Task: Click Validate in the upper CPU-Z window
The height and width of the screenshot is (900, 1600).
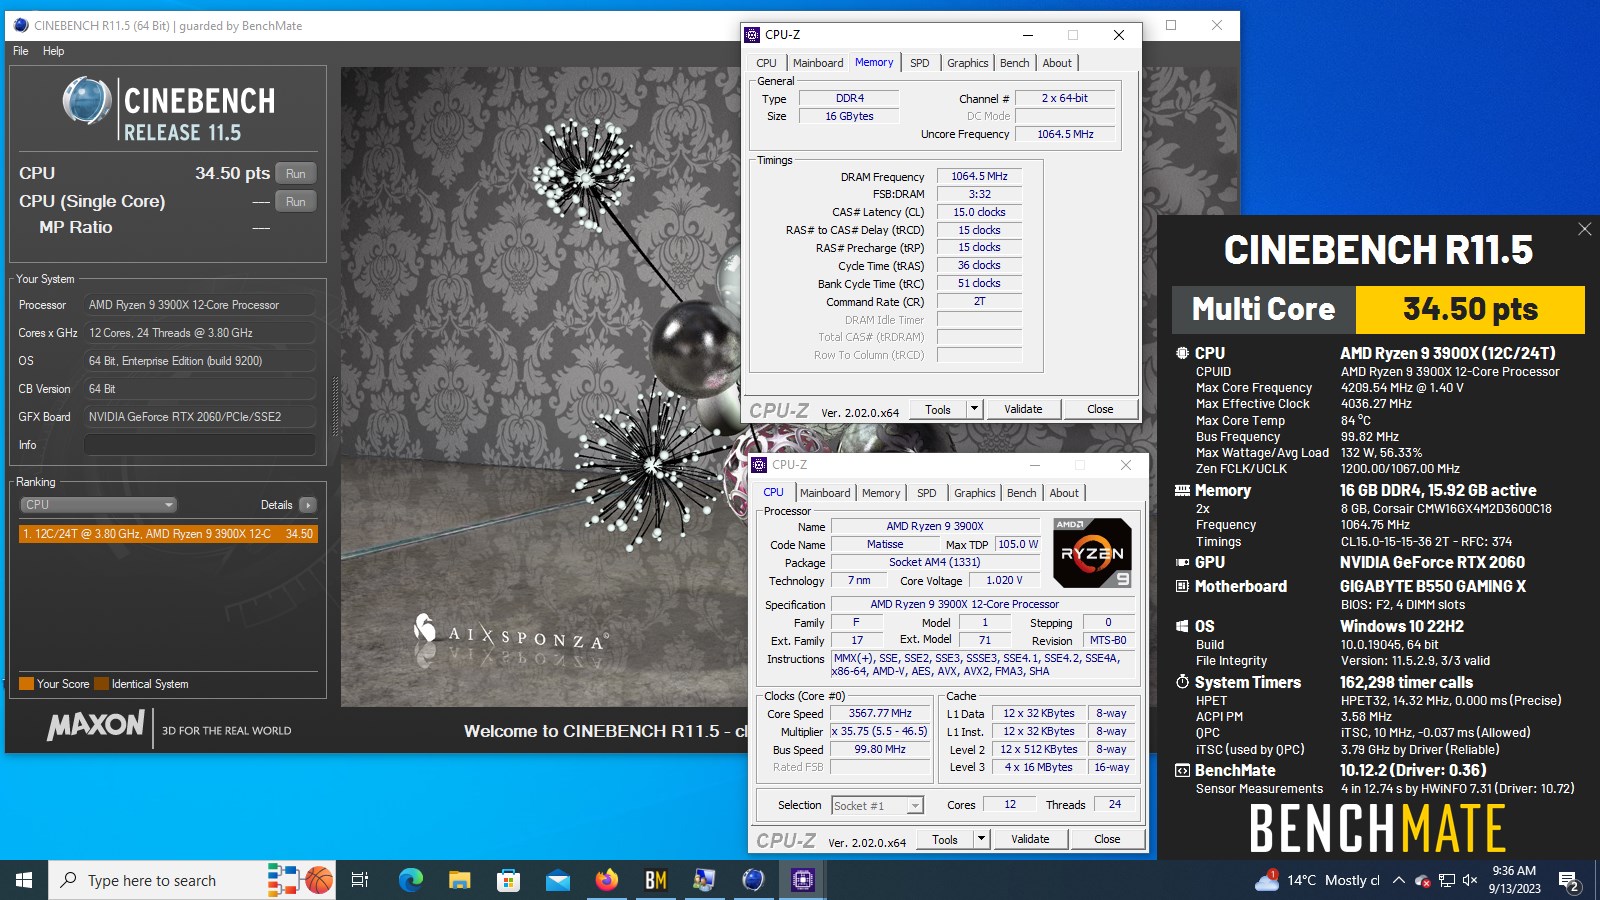Action: 1023,409
